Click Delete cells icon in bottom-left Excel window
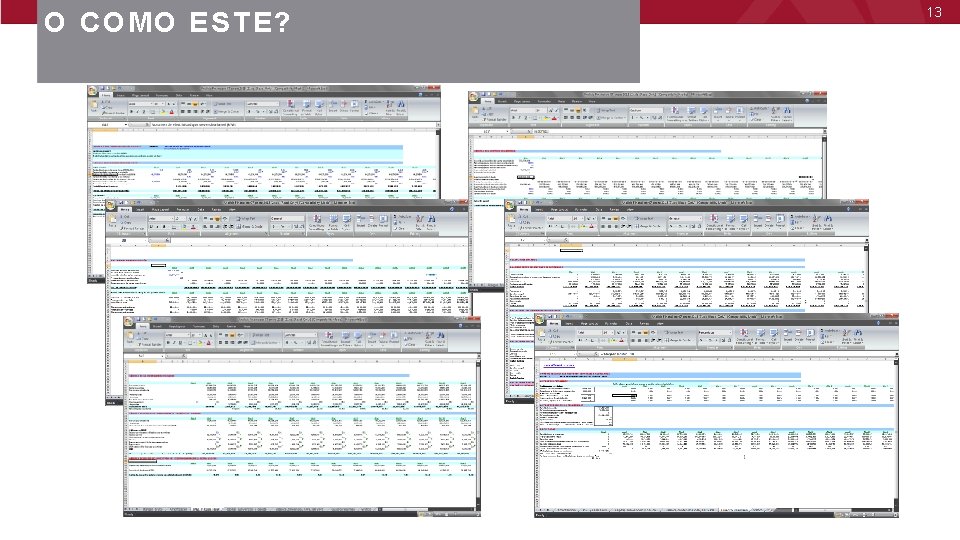 383,338
